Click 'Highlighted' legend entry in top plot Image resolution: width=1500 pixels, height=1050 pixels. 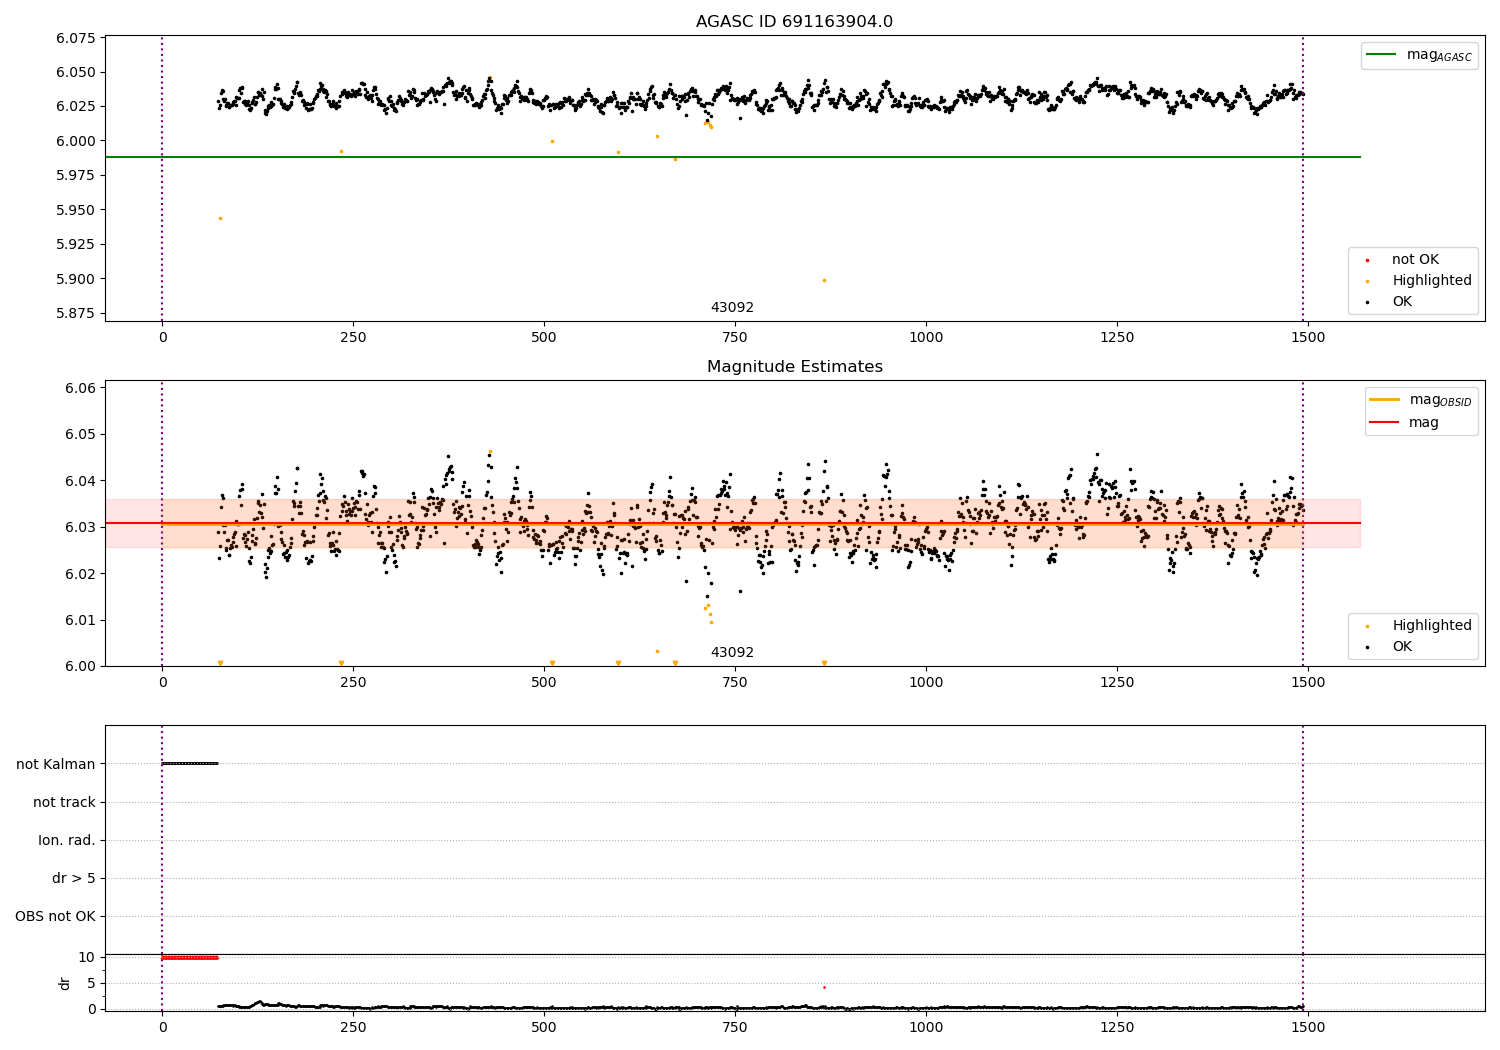click(x=1418, y=281)
